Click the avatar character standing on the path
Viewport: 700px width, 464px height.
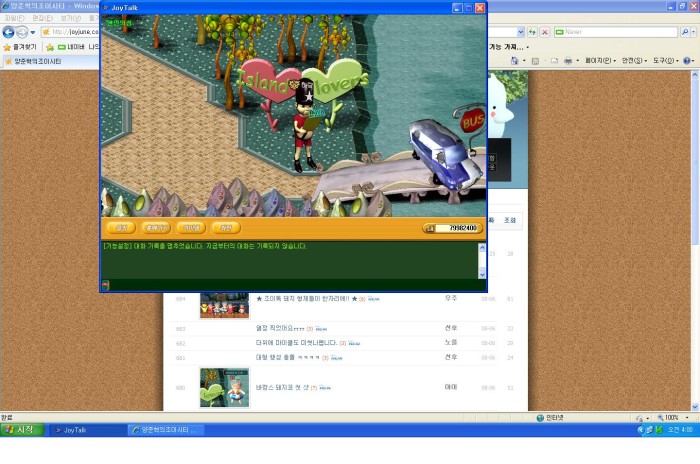[304, 128]
